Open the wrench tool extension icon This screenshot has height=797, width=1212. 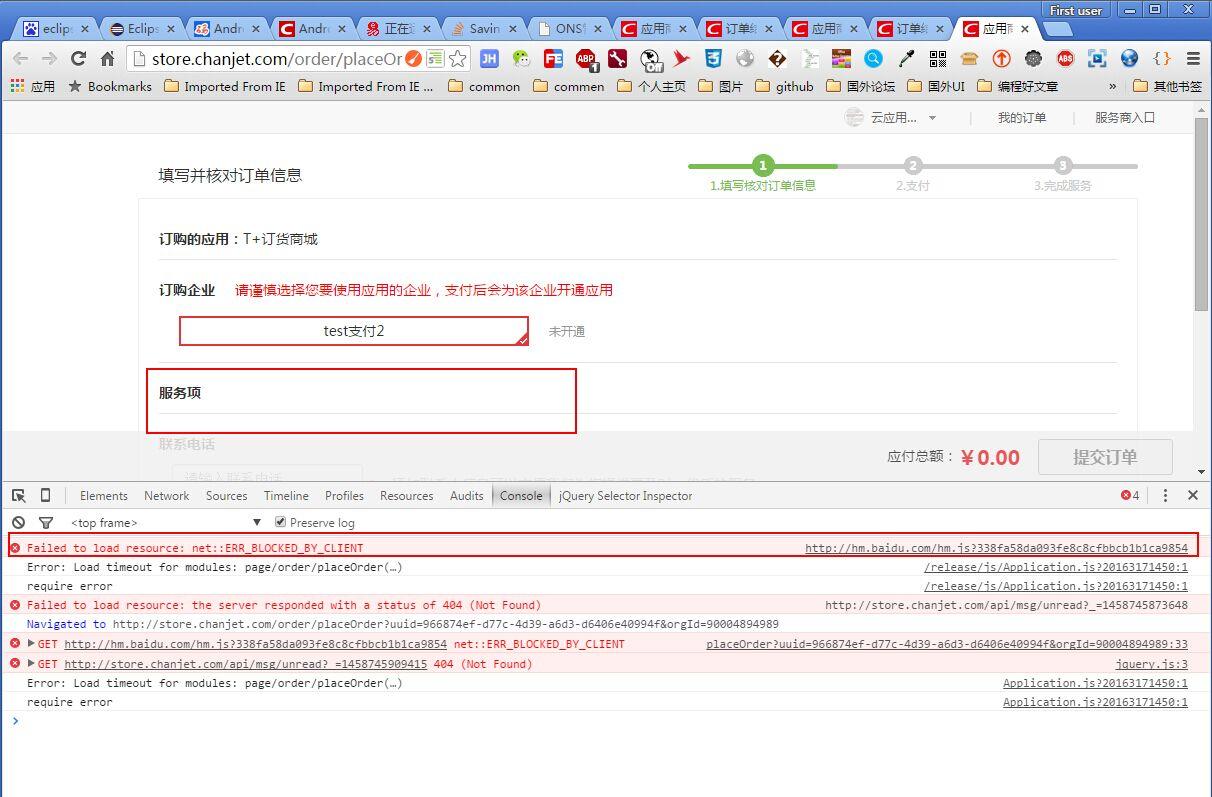617,58
